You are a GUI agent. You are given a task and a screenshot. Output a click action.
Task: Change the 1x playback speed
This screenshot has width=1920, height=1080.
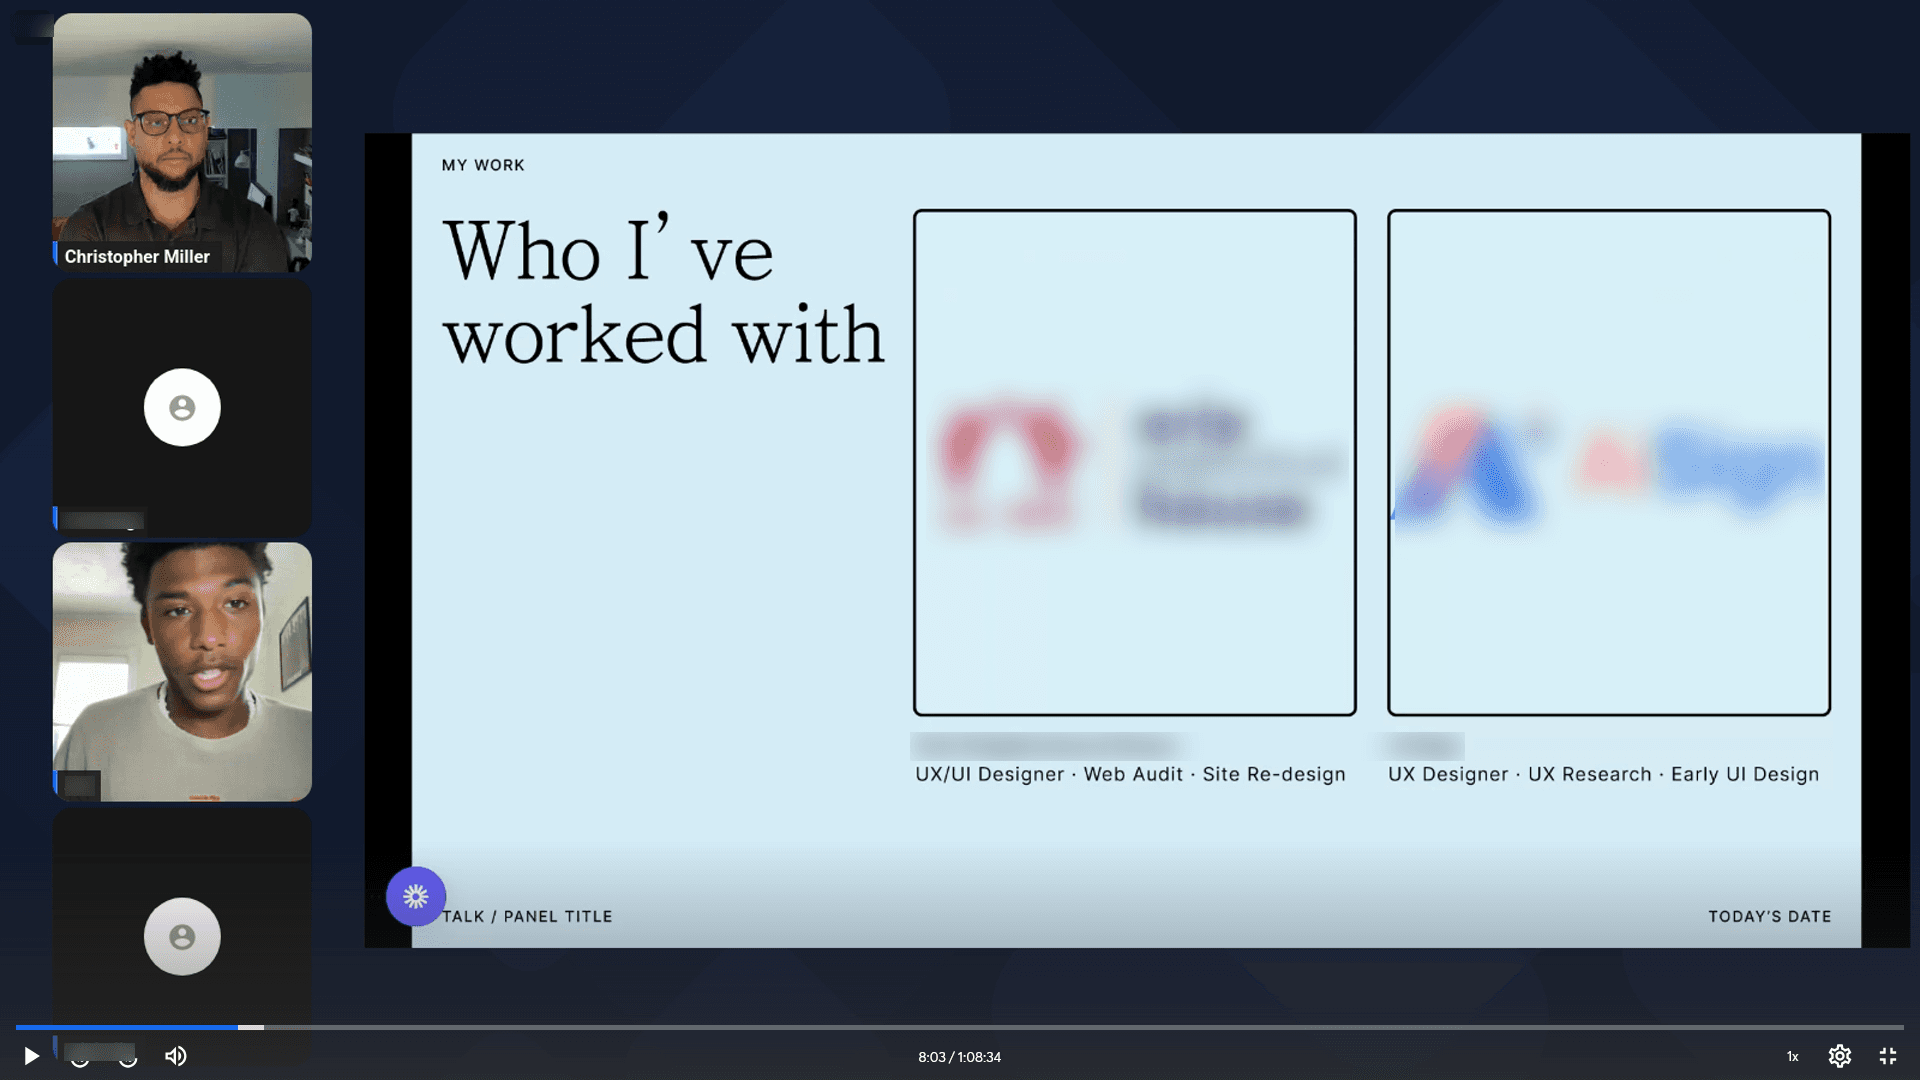tap(1792, 1056)
